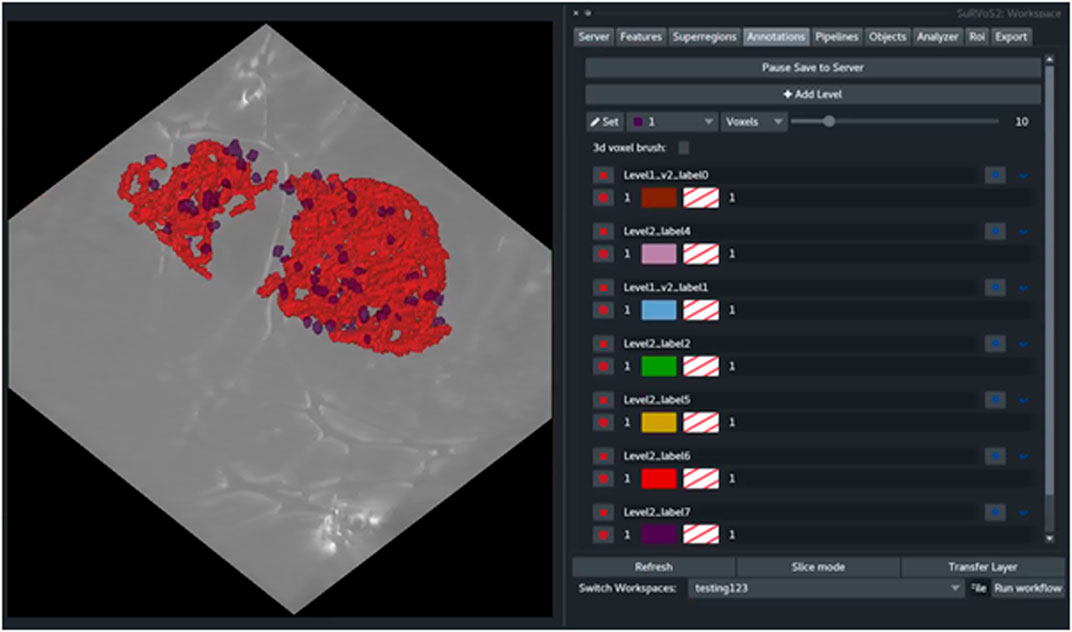Click the blue dot button beside Level2_label5
Screen dimensions: 1072x632
click(x=995, y=400)
